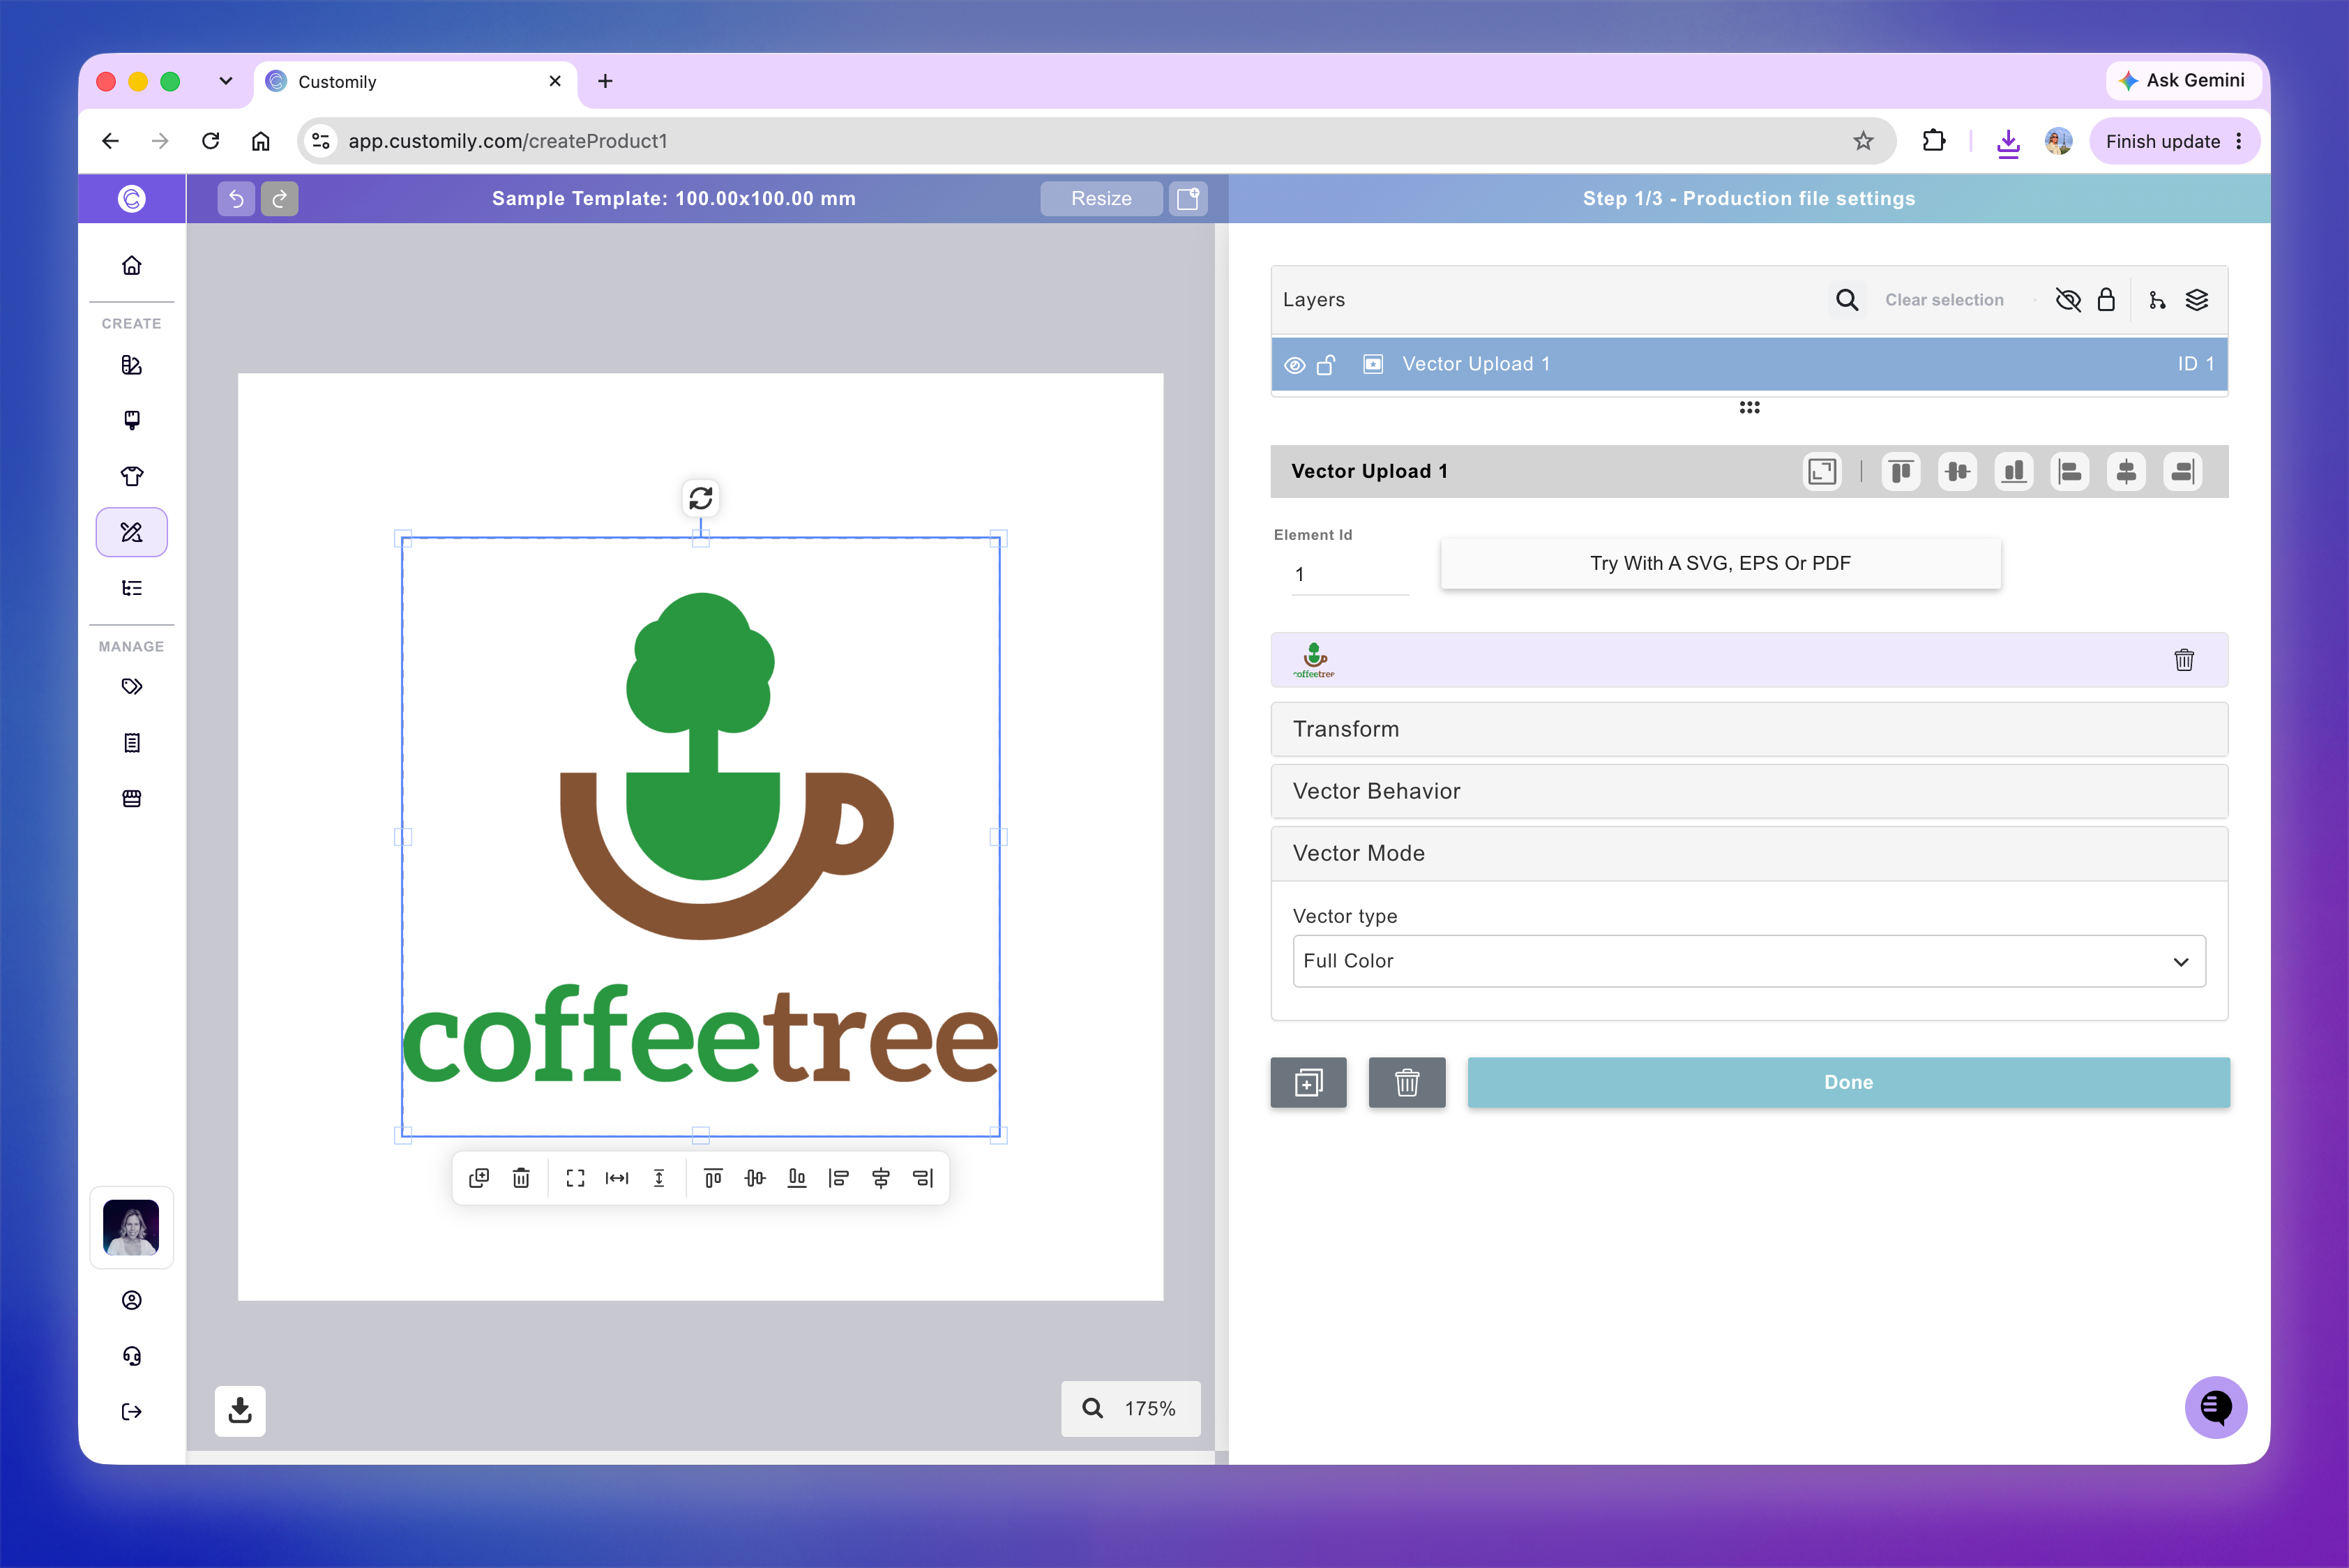Toggle lock on Vector Upload 1 layer

(1326, 365)
